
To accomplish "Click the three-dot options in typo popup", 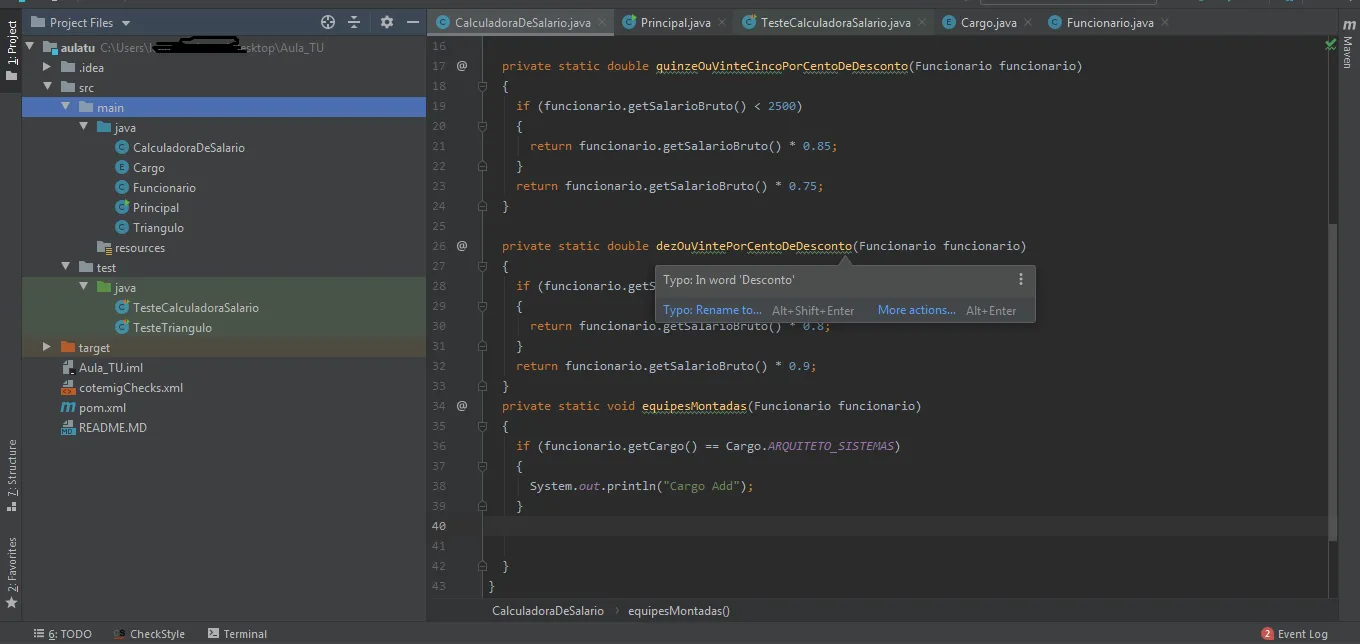I will tap(1020, 280).
